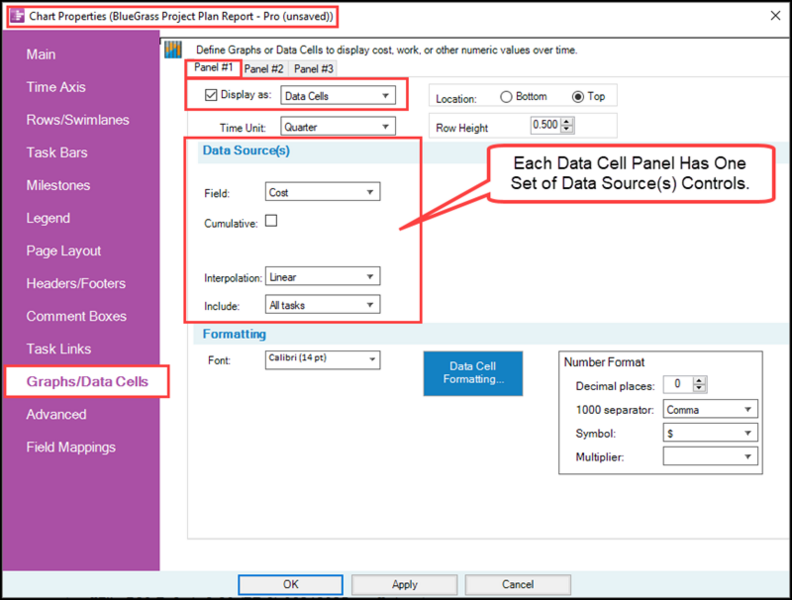Screen dimensions: 792x600
Task: Select the Top location radio button
Action: pyautogui.click(x=578, y=96)
